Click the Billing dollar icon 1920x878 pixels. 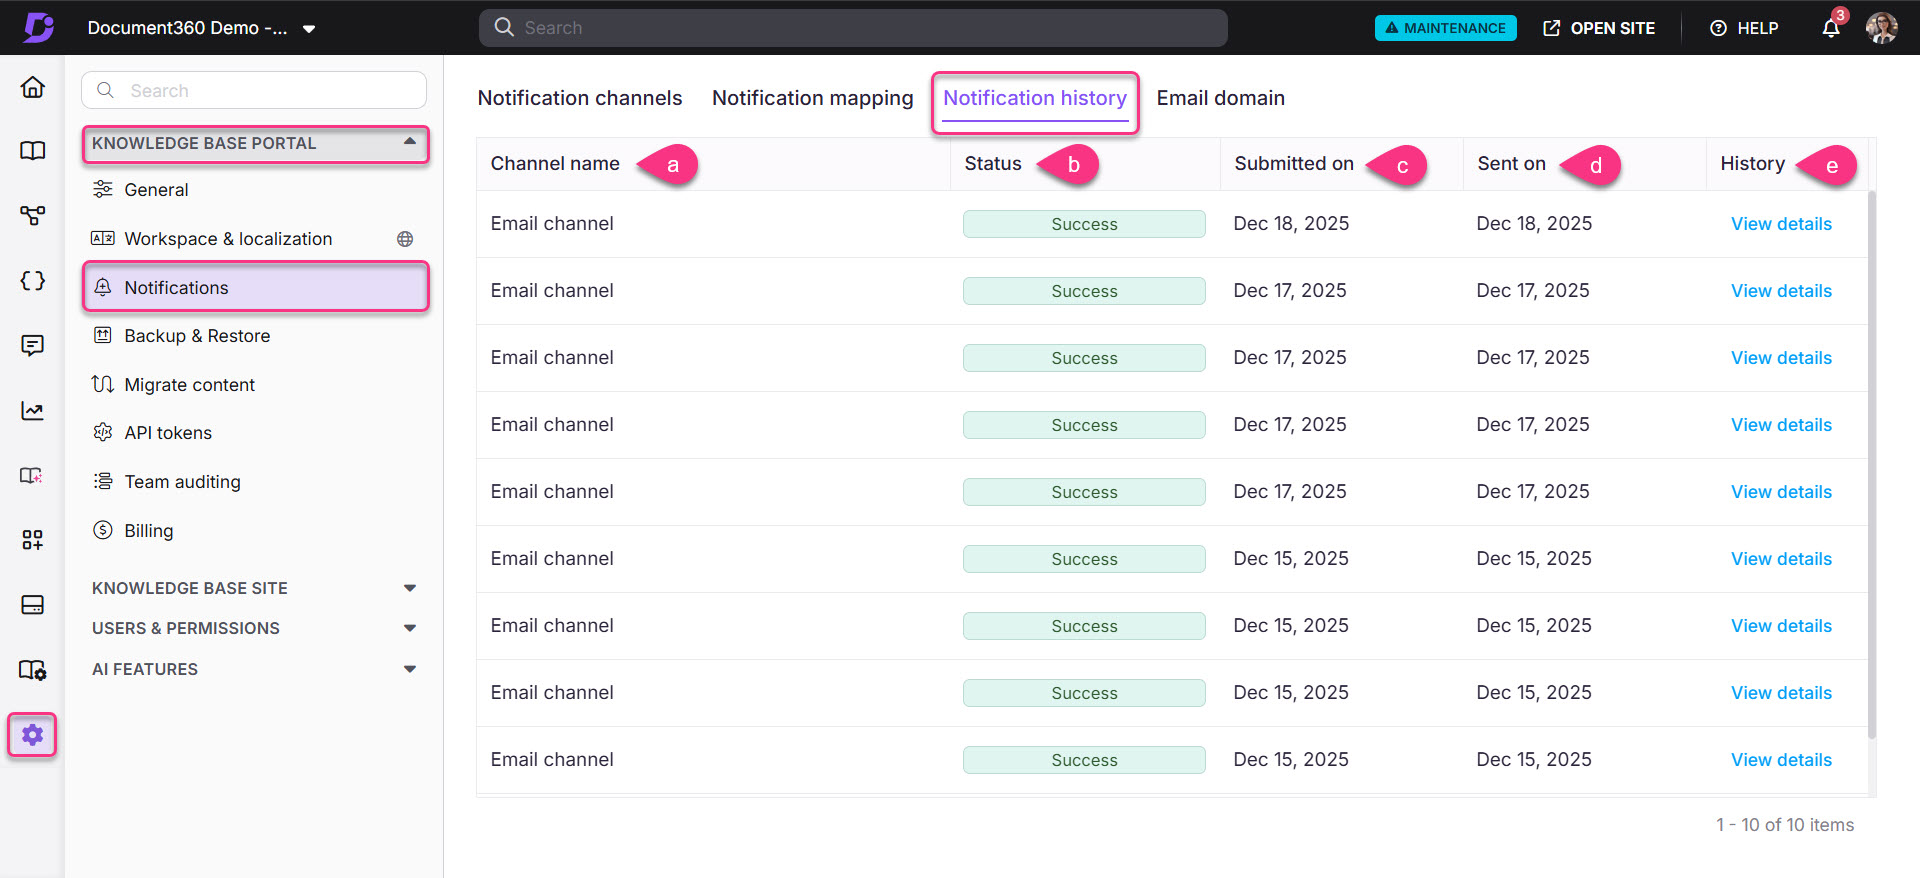coord(102,530)
